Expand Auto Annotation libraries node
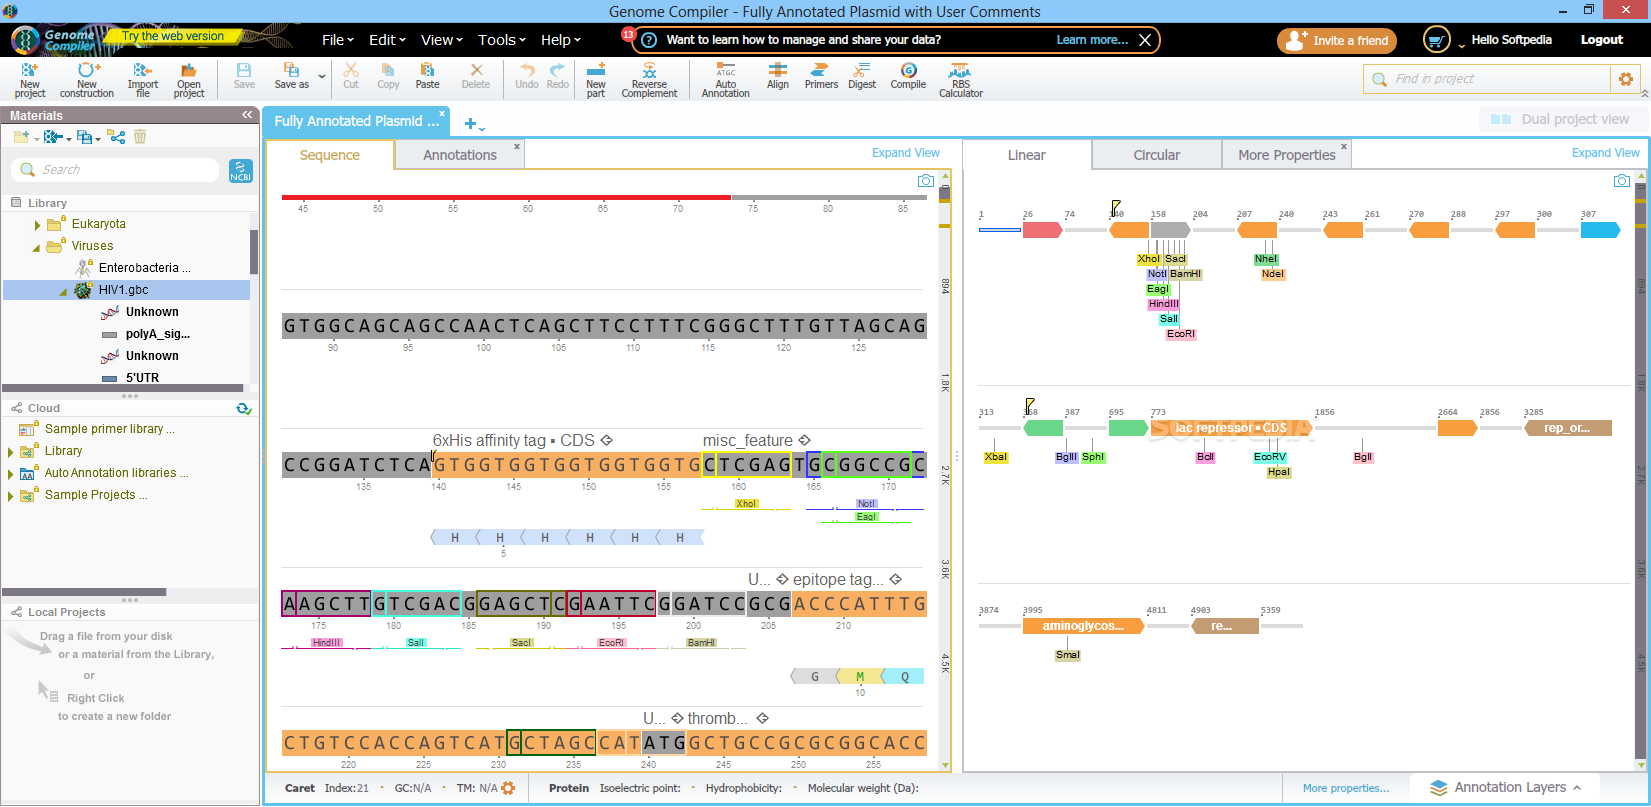Image resolution: width=1651 pixels, height=807 pixels. click(11, 474)
